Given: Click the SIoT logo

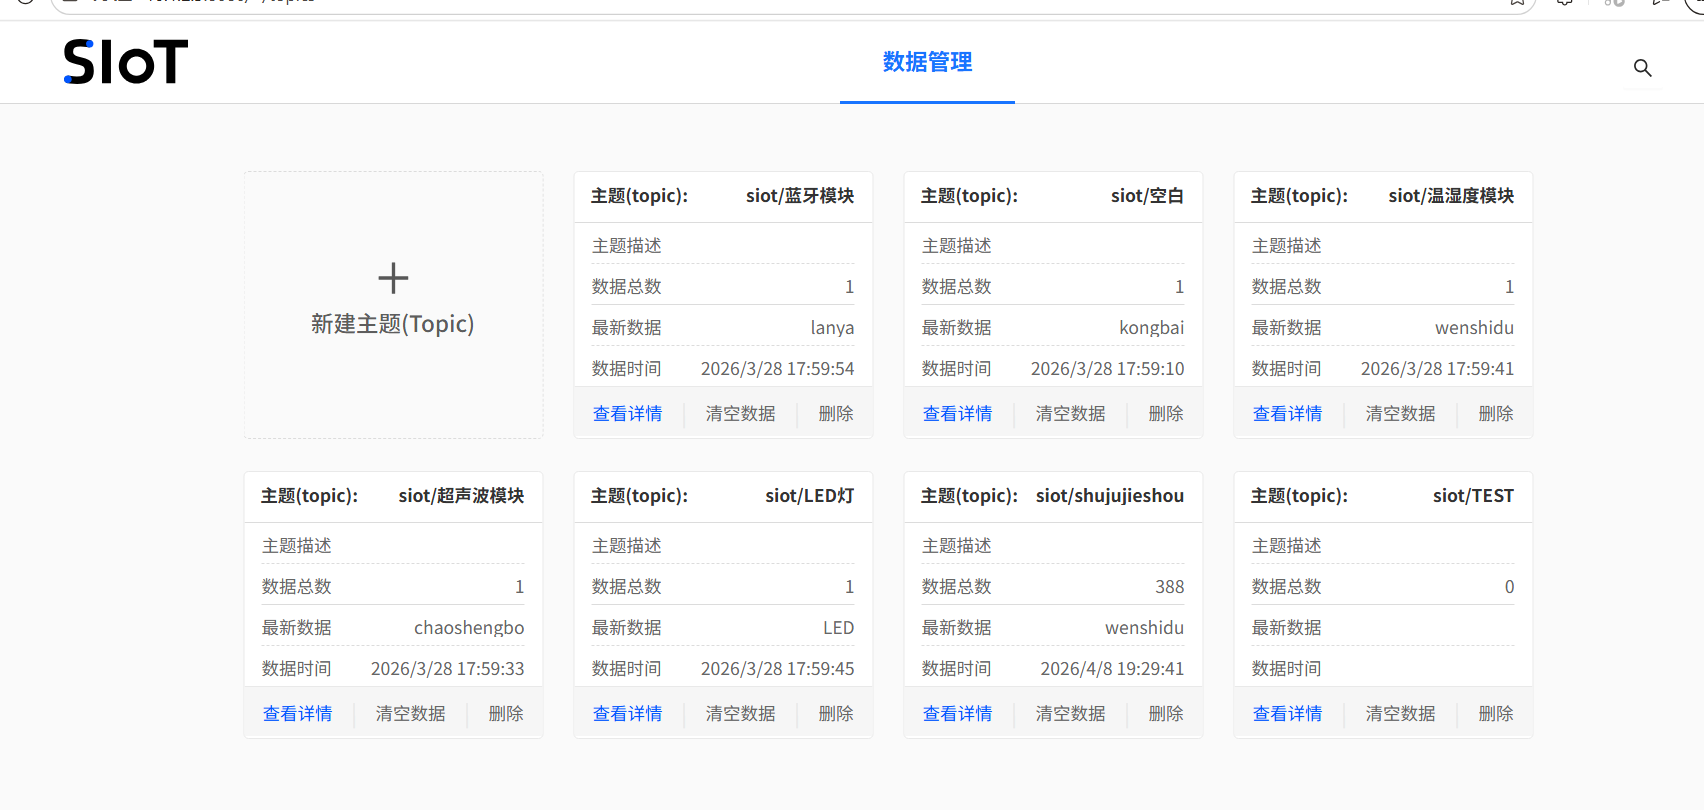Looking at the screenshot, I should point(126,62).
